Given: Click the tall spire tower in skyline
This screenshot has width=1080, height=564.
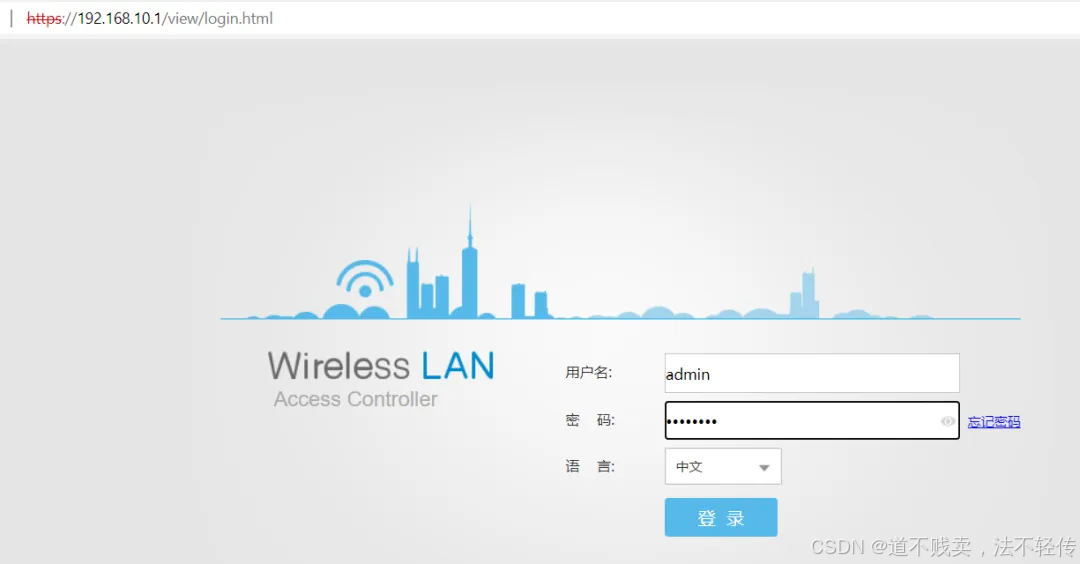Looking at the screenshot, I should pos(470,262).
